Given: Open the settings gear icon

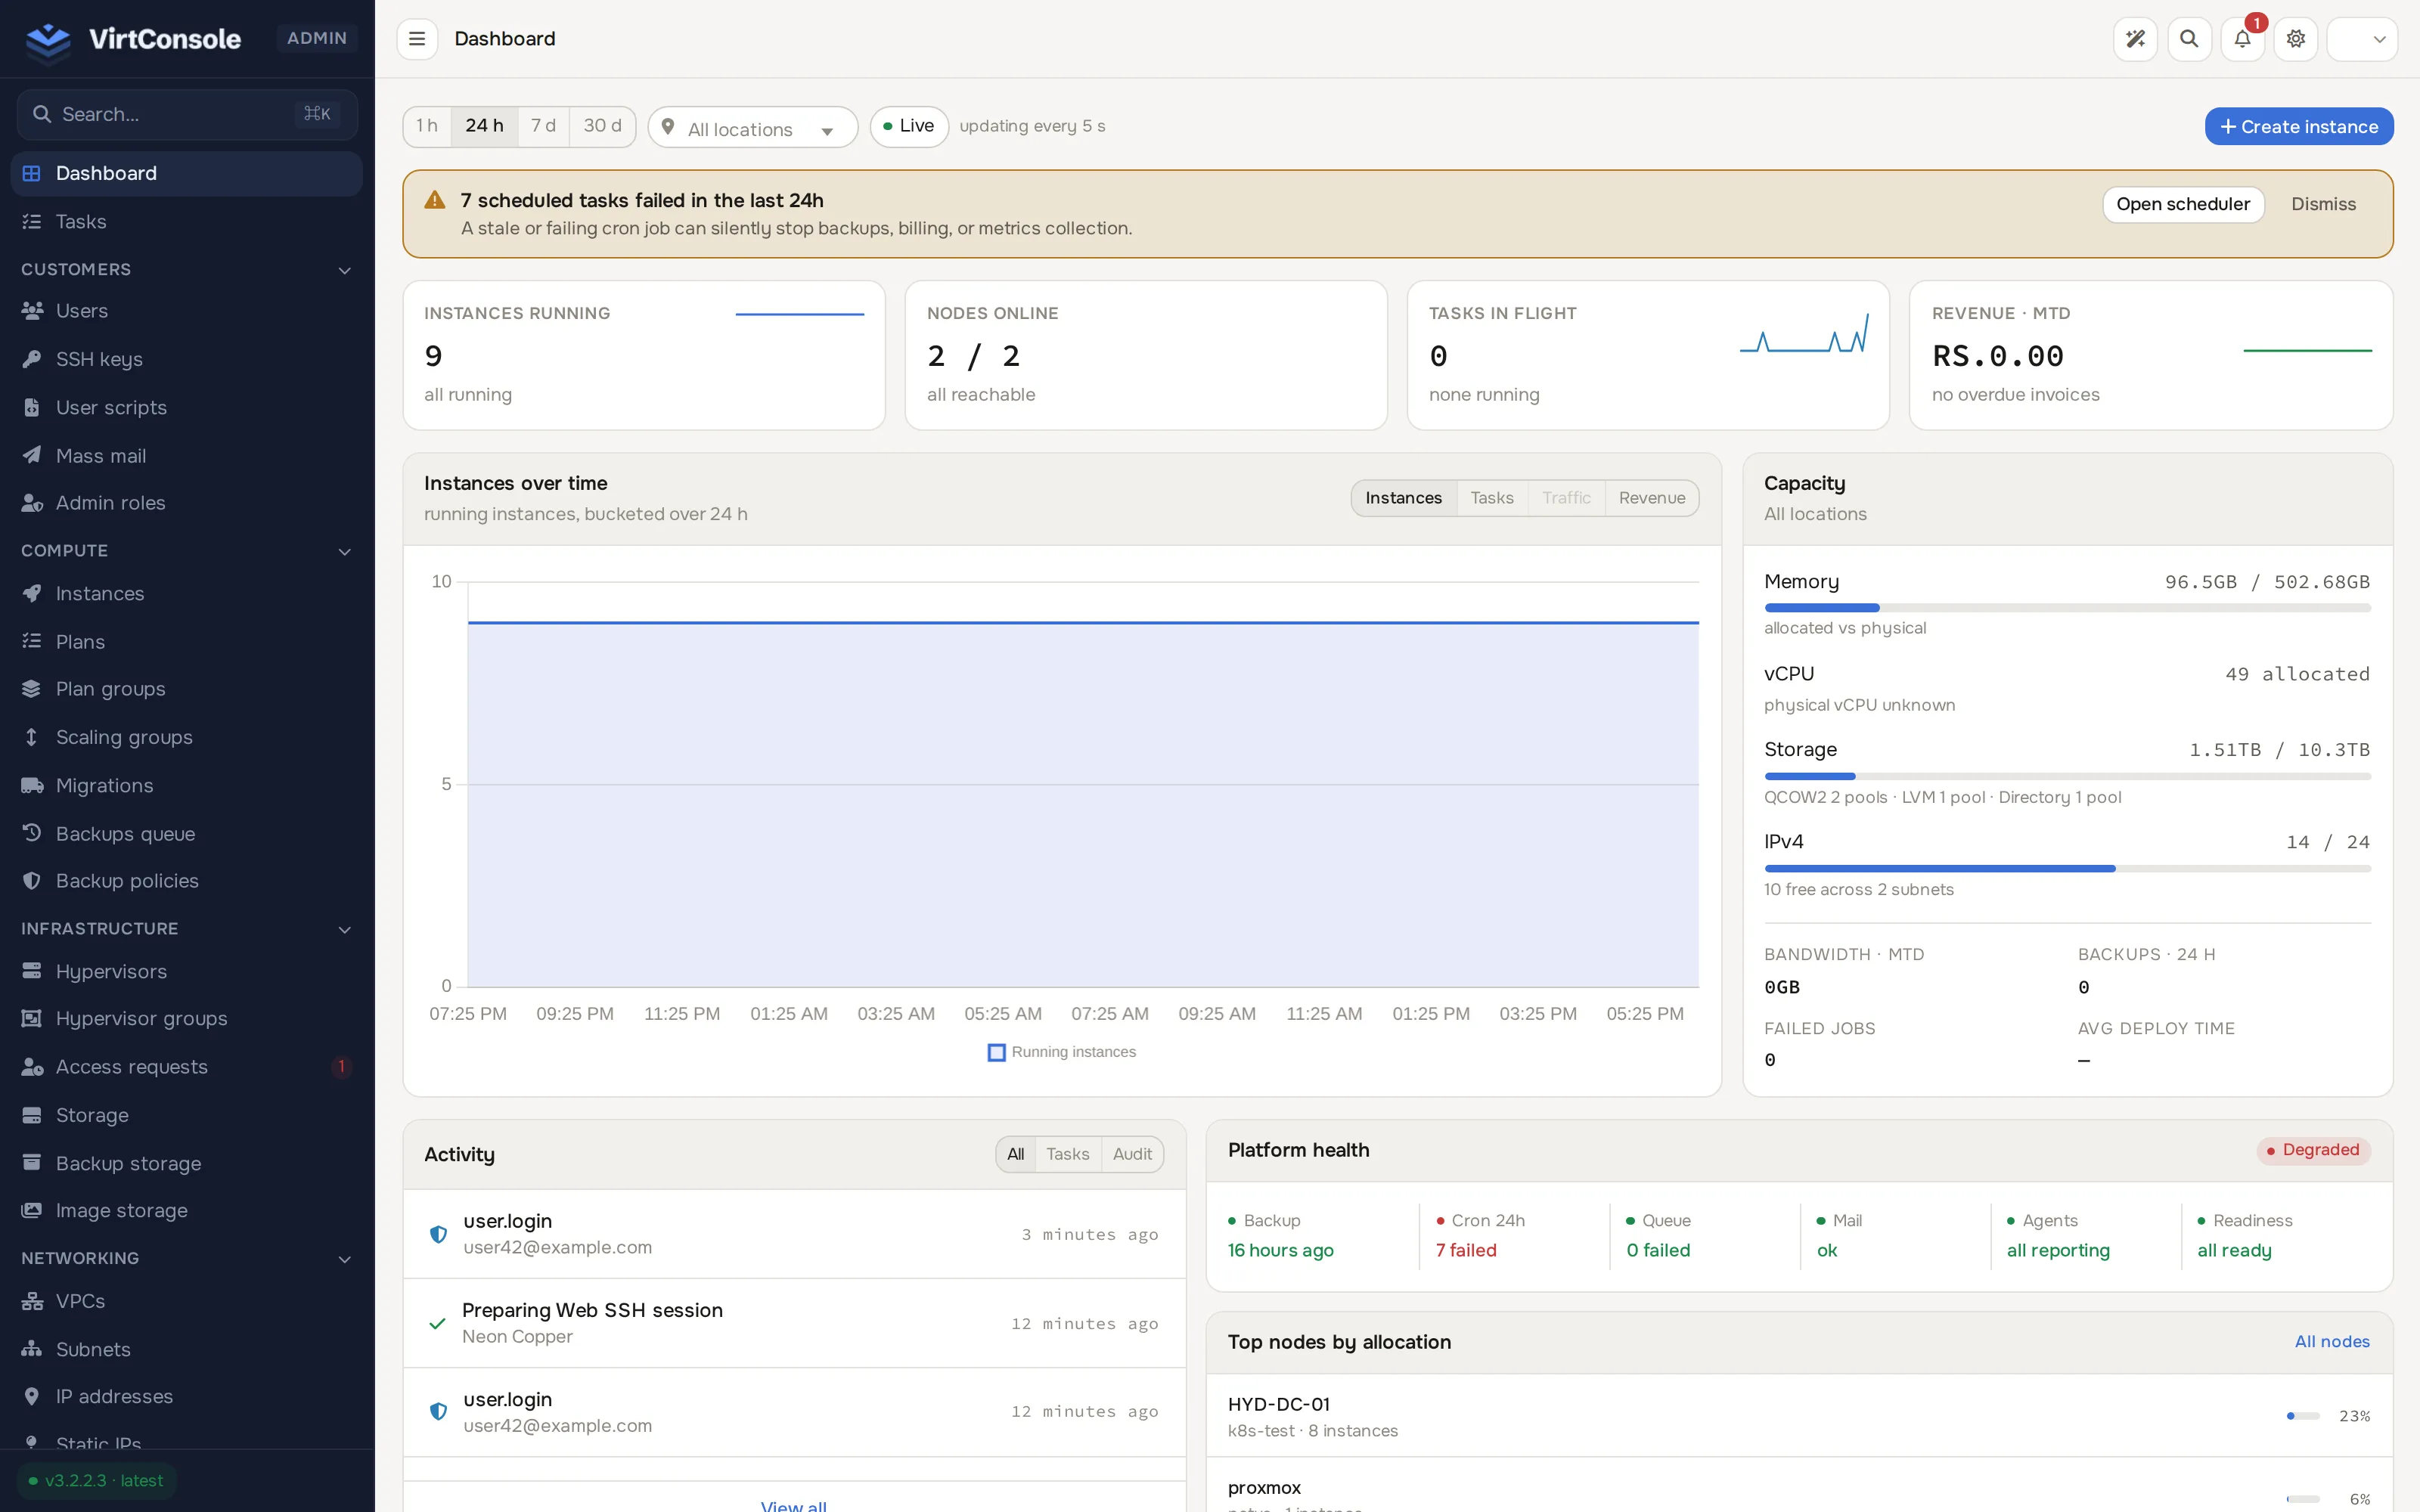Looking at the screenshot, I should coord(2296,39).
